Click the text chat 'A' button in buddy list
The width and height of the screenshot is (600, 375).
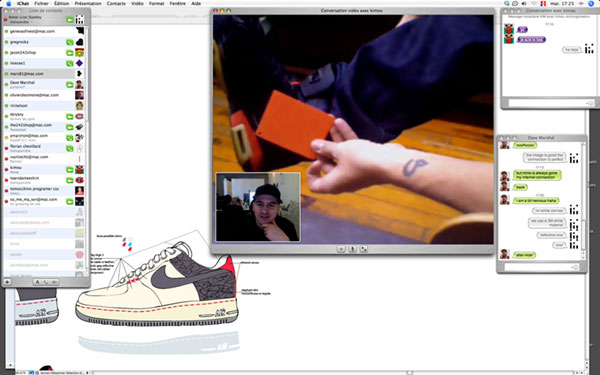click(x=37, y=282)
